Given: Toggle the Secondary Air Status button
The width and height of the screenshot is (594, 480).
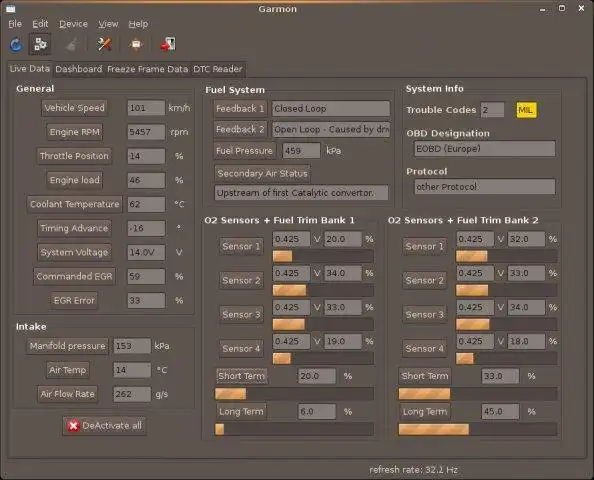Looking at the screenshot, I should coord(262,174).
